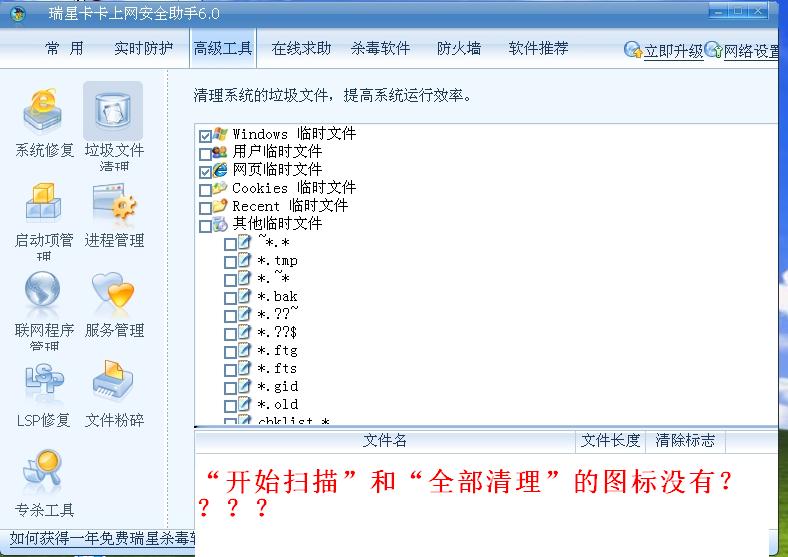Open 在线求助 tab

pyautogui.click(x=301, y=48)
